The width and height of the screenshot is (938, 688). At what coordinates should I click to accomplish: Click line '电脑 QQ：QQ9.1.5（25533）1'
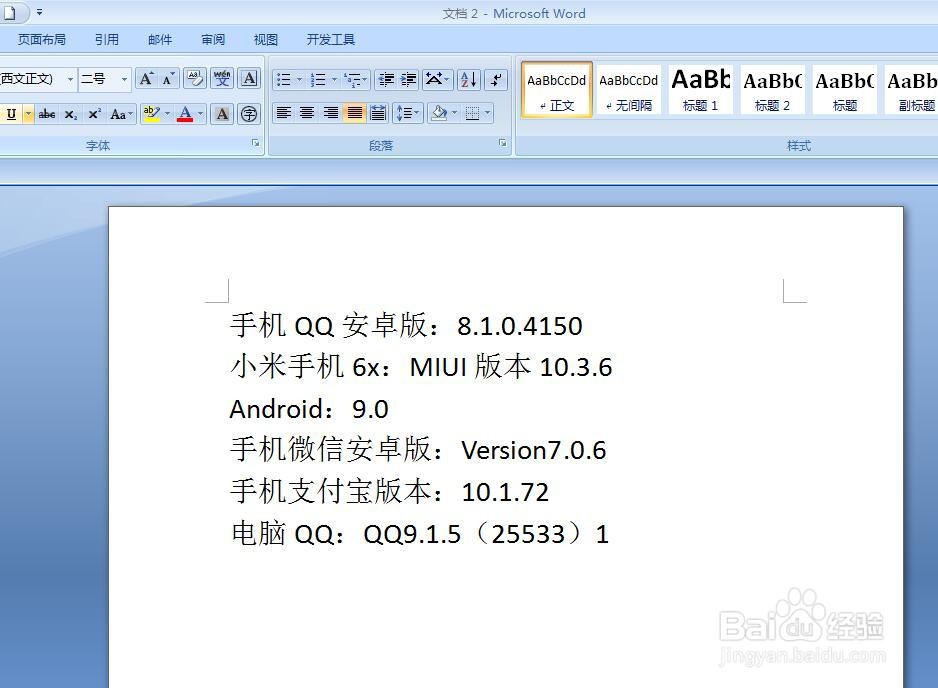tap(420, 534)
